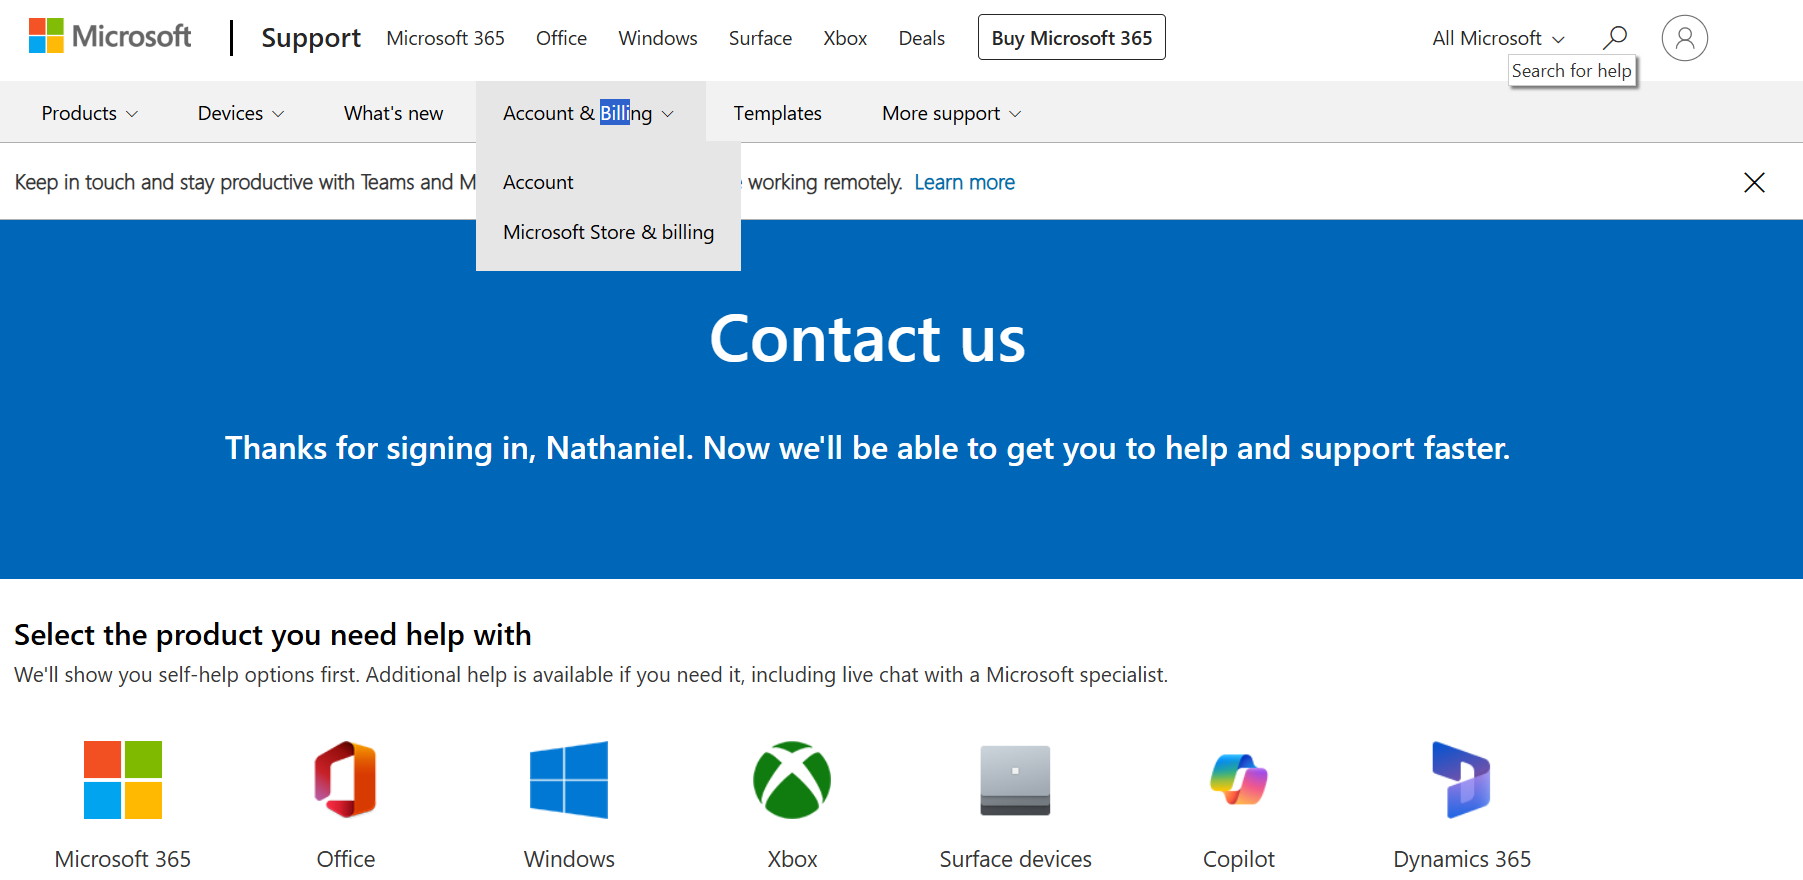Click the Xbox product label
The height and width of the screenshot is (880, 1803).
(x=792, y=859)
